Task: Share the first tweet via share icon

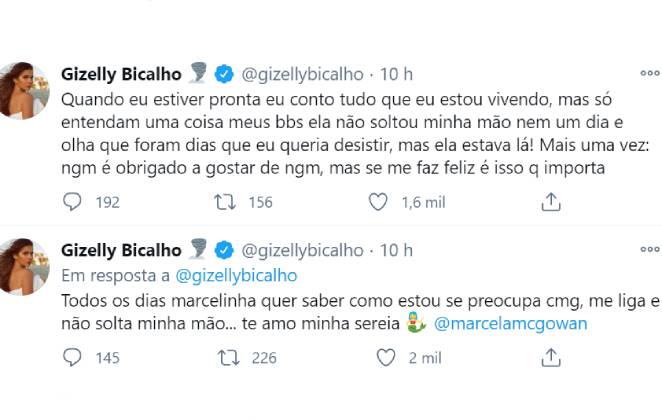Action: click(x=550, y=202)
